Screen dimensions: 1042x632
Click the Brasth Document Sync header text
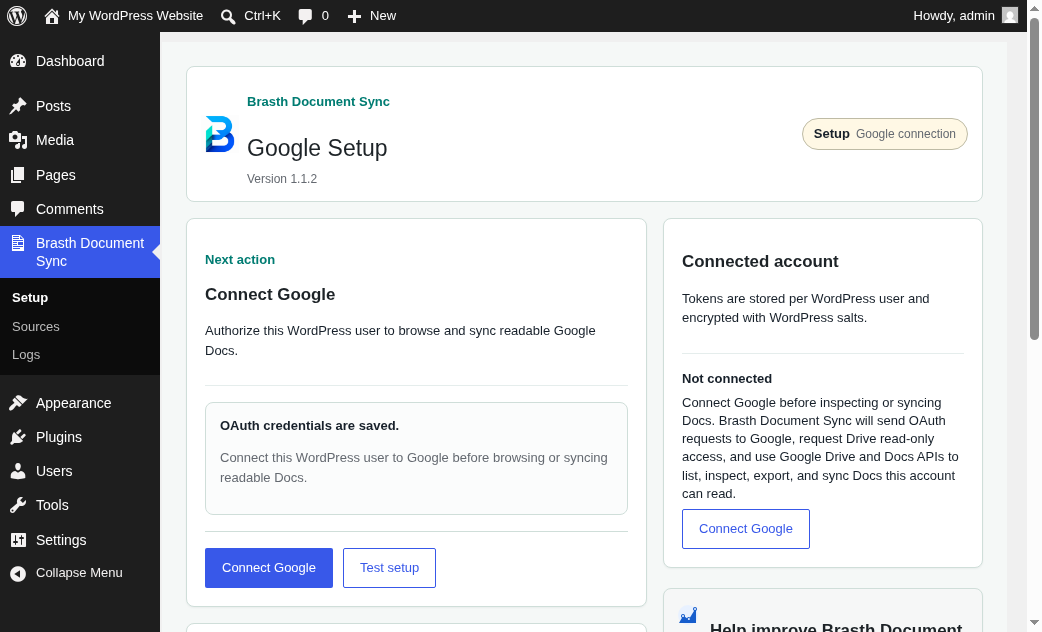click(x=318, y=102)
